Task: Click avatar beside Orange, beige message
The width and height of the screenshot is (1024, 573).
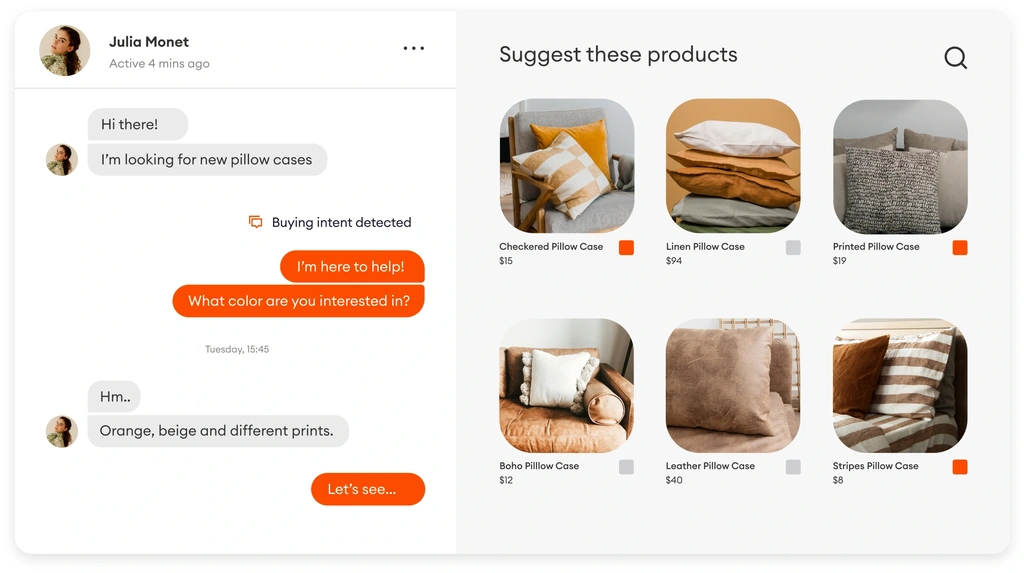Action: [62, 431]
